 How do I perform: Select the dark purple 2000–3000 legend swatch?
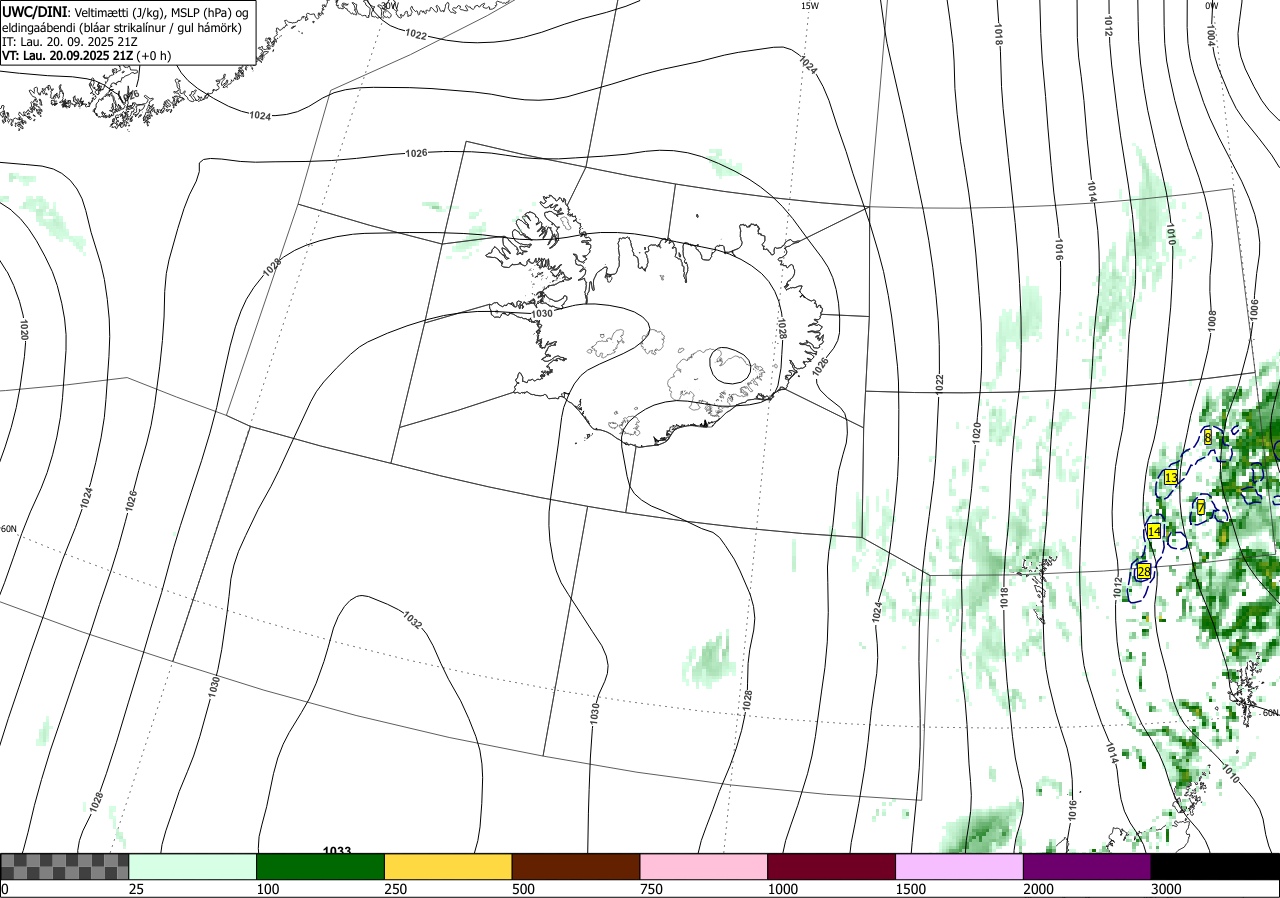tap(1087, 866)
